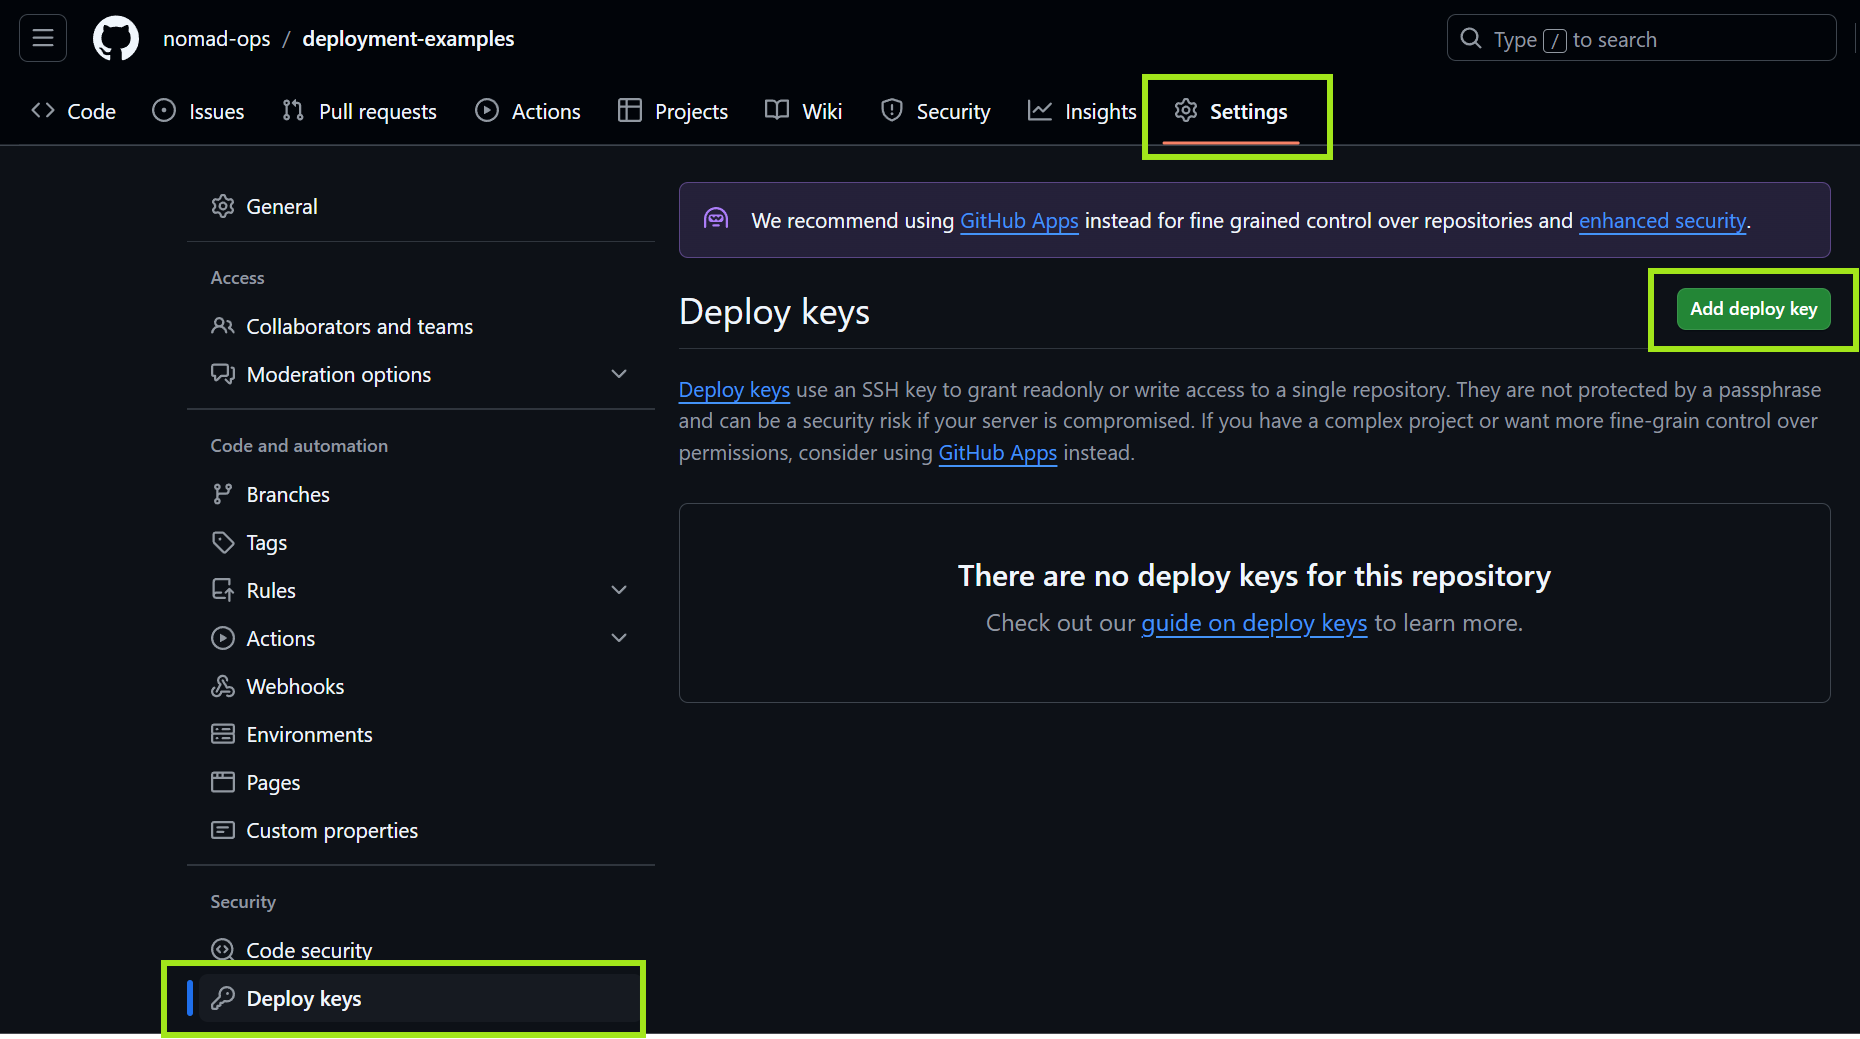The width and height of the screenshot is (1860, 1039).
Task: Open Branches settings page
Action: tap(420, 494)
